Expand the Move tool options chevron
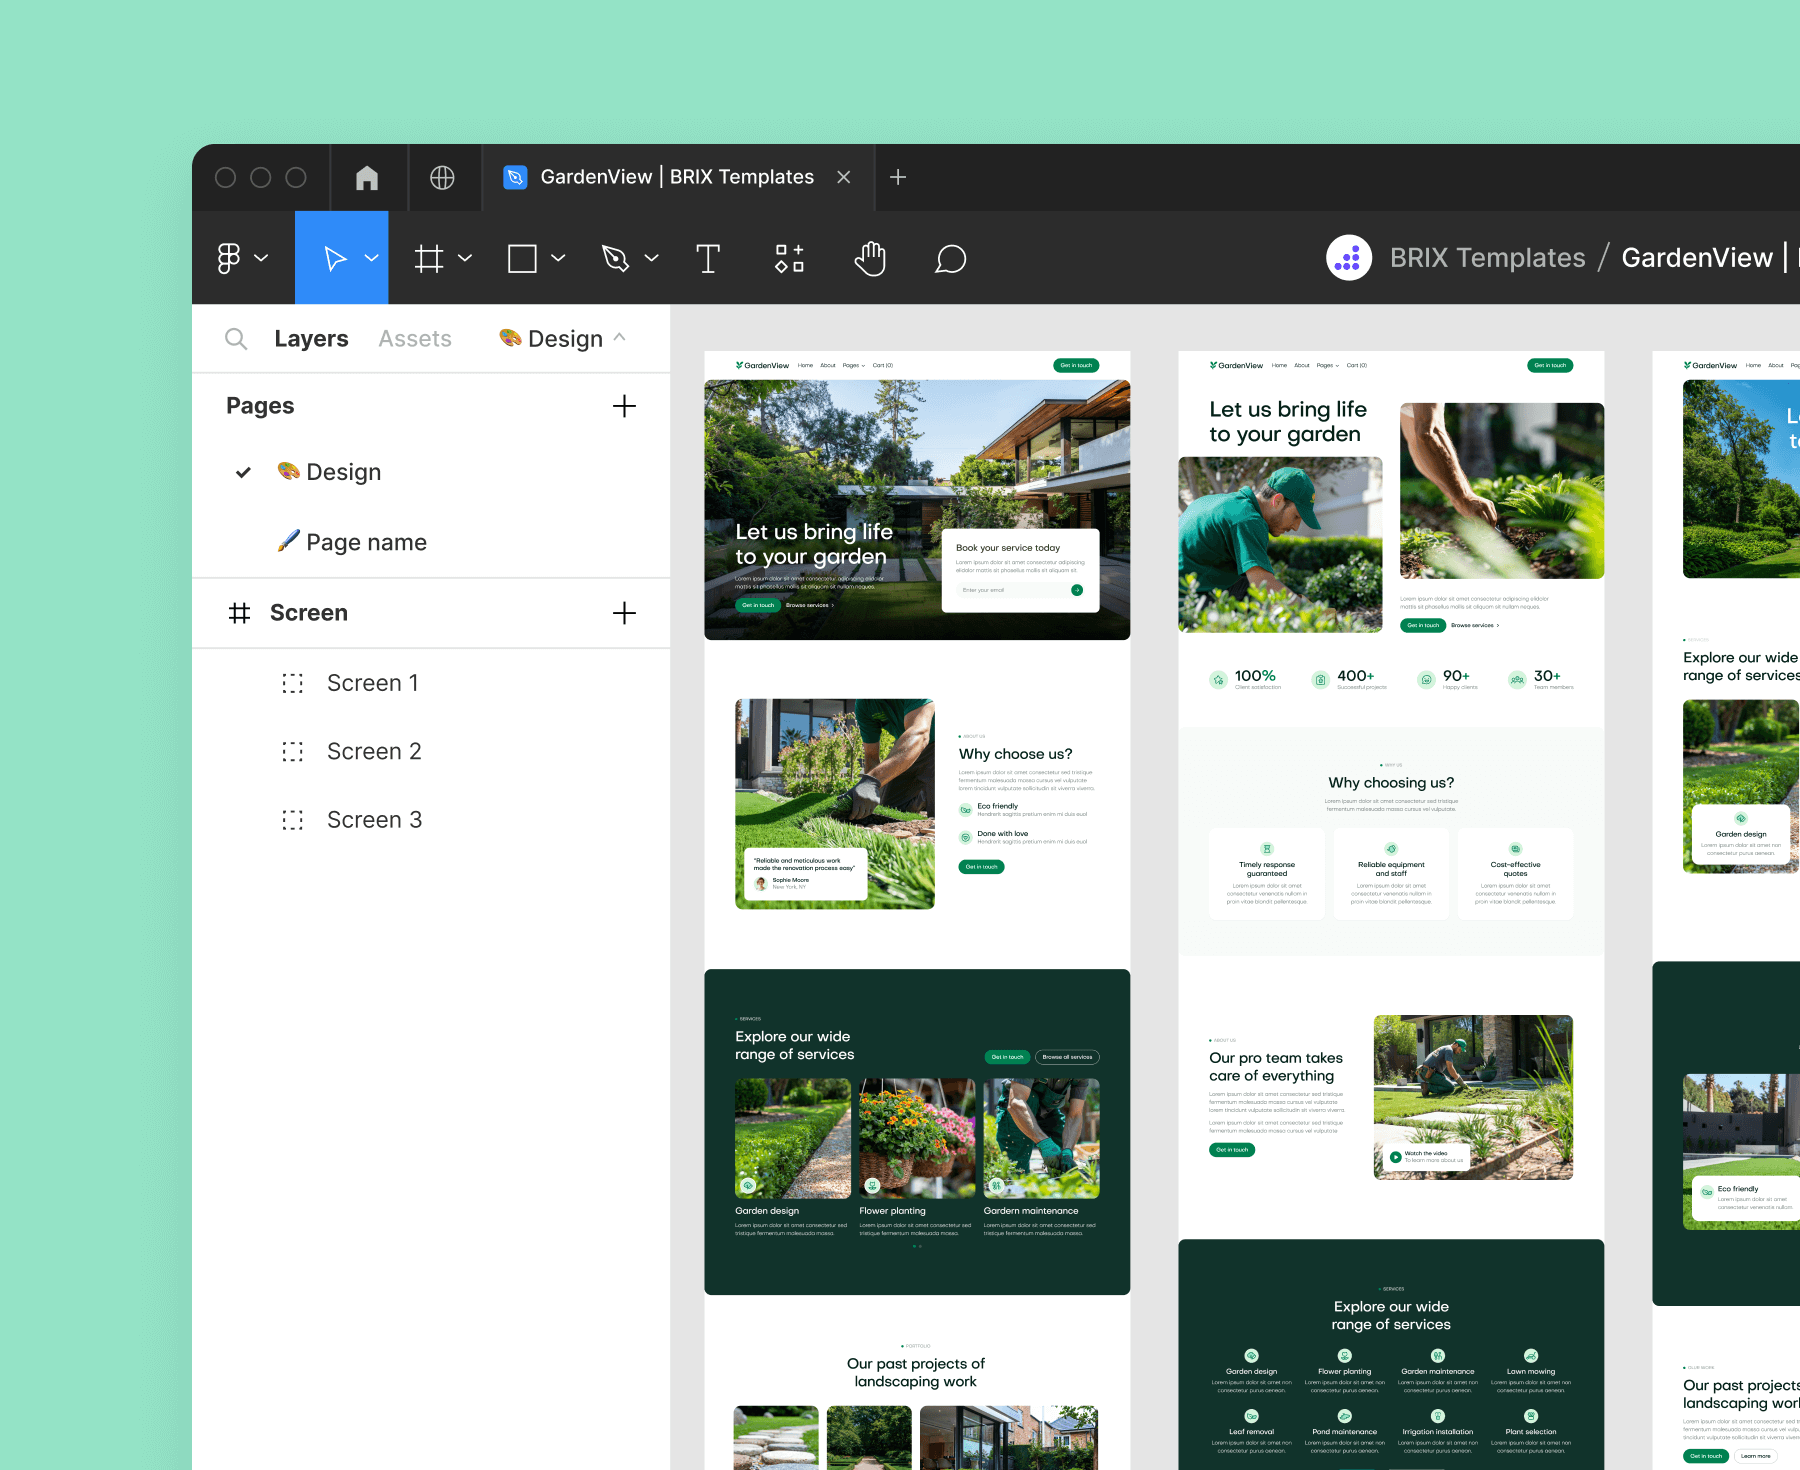The width and height of the screenshot is (1800, 1470). [x=371, y=258]
